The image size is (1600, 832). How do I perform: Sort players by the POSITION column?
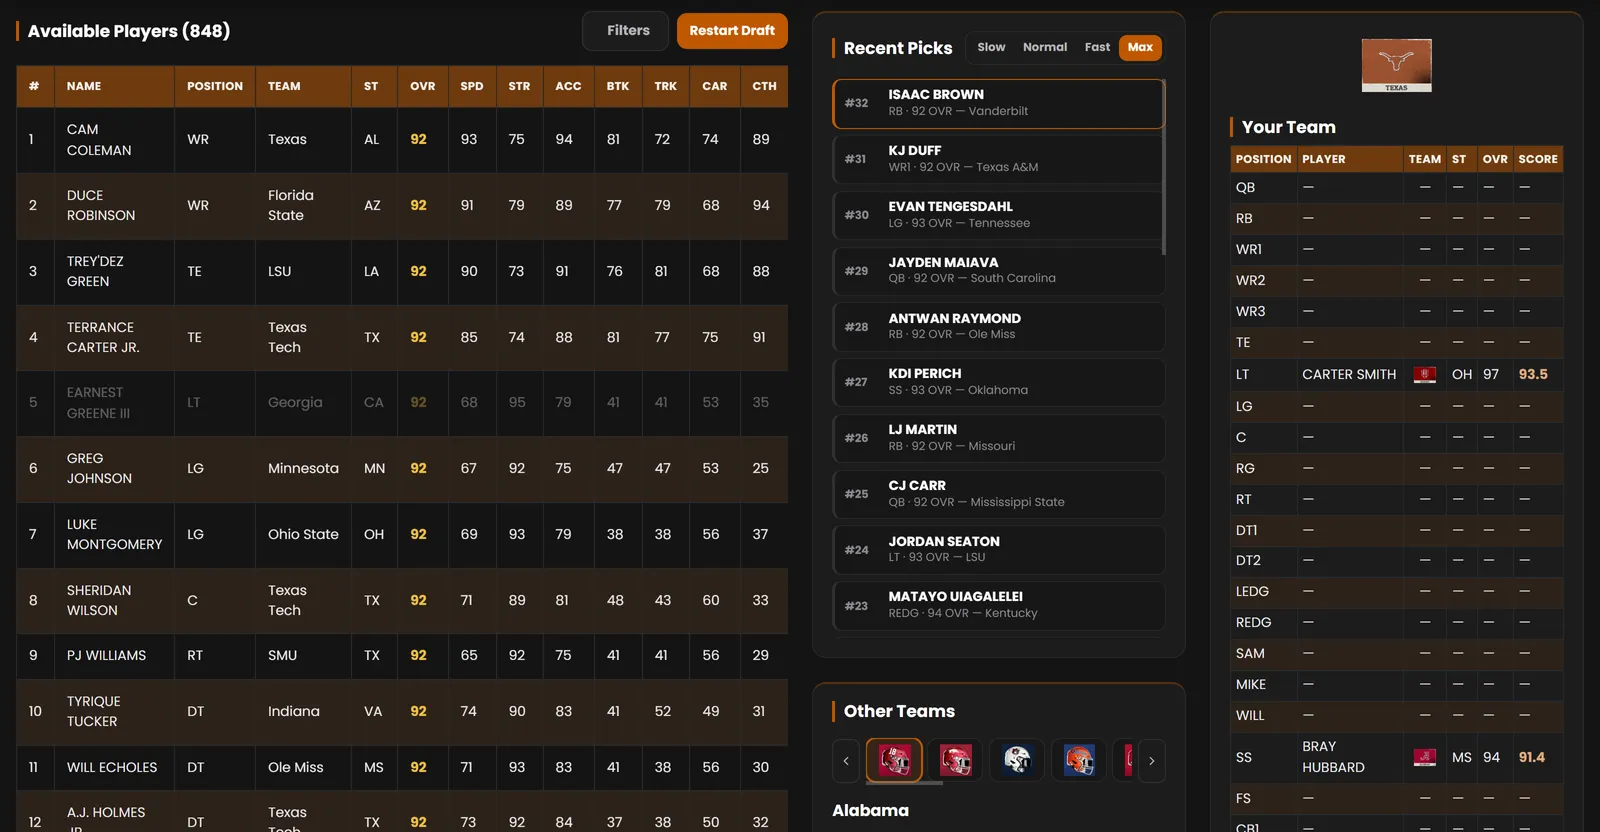pos(215,86)
